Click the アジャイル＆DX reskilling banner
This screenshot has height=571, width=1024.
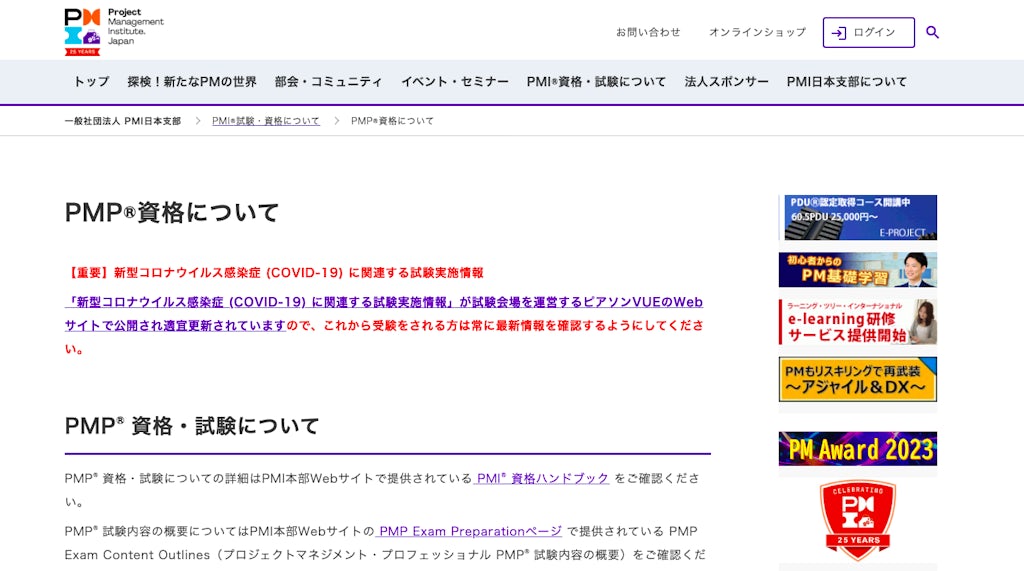pyautogui.click(x=857, y=379)
